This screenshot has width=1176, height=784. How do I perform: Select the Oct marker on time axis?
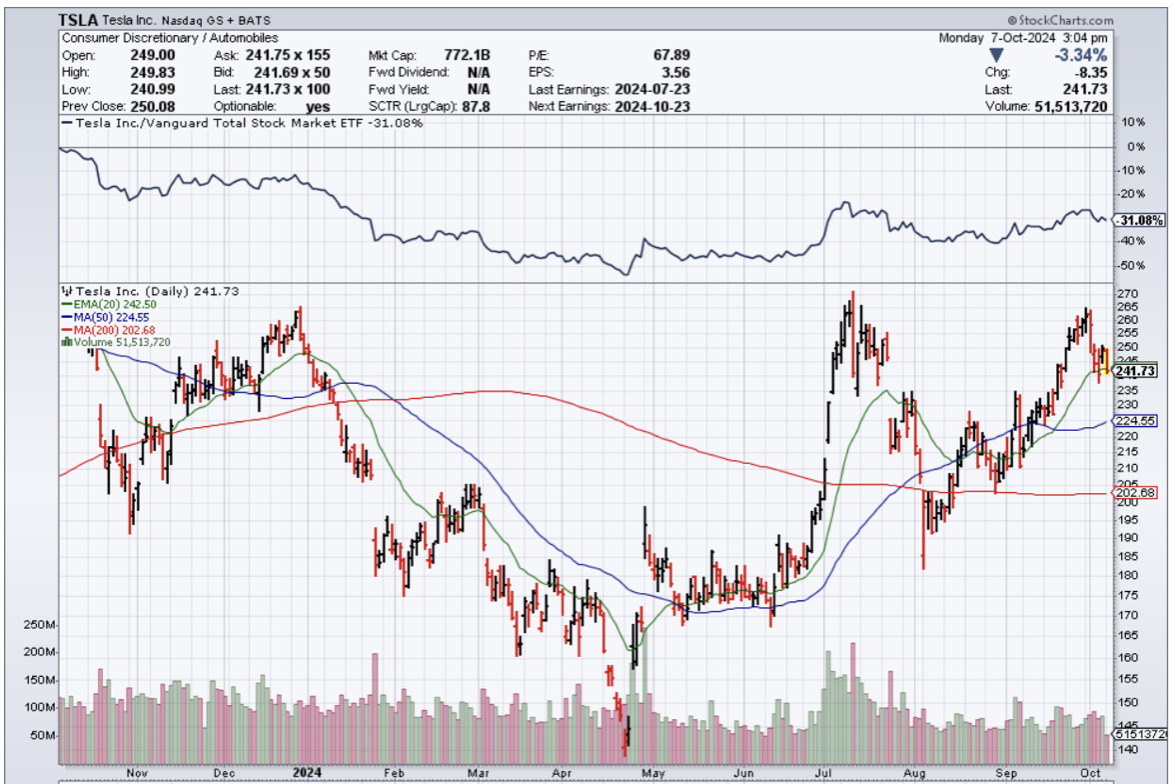point(1092,773)
